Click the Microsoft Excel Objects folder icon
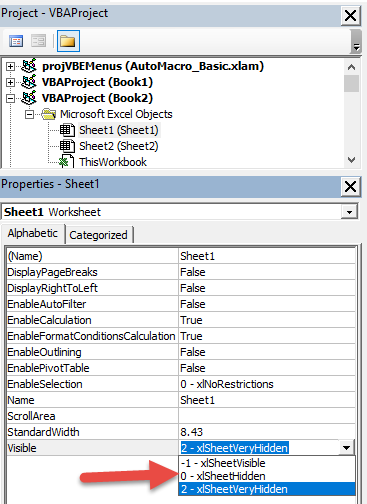Screen dimensions: 367x504 point(49,114)
